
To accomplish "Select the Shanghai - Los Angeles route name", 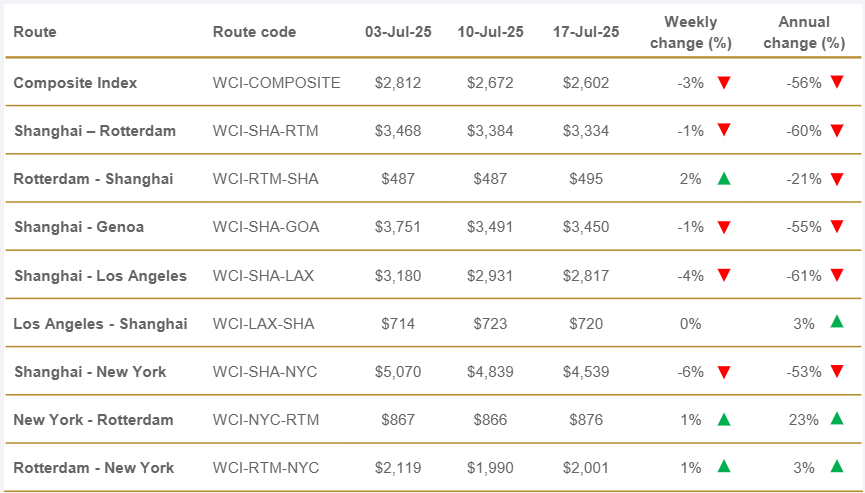I will pos(100,276).
